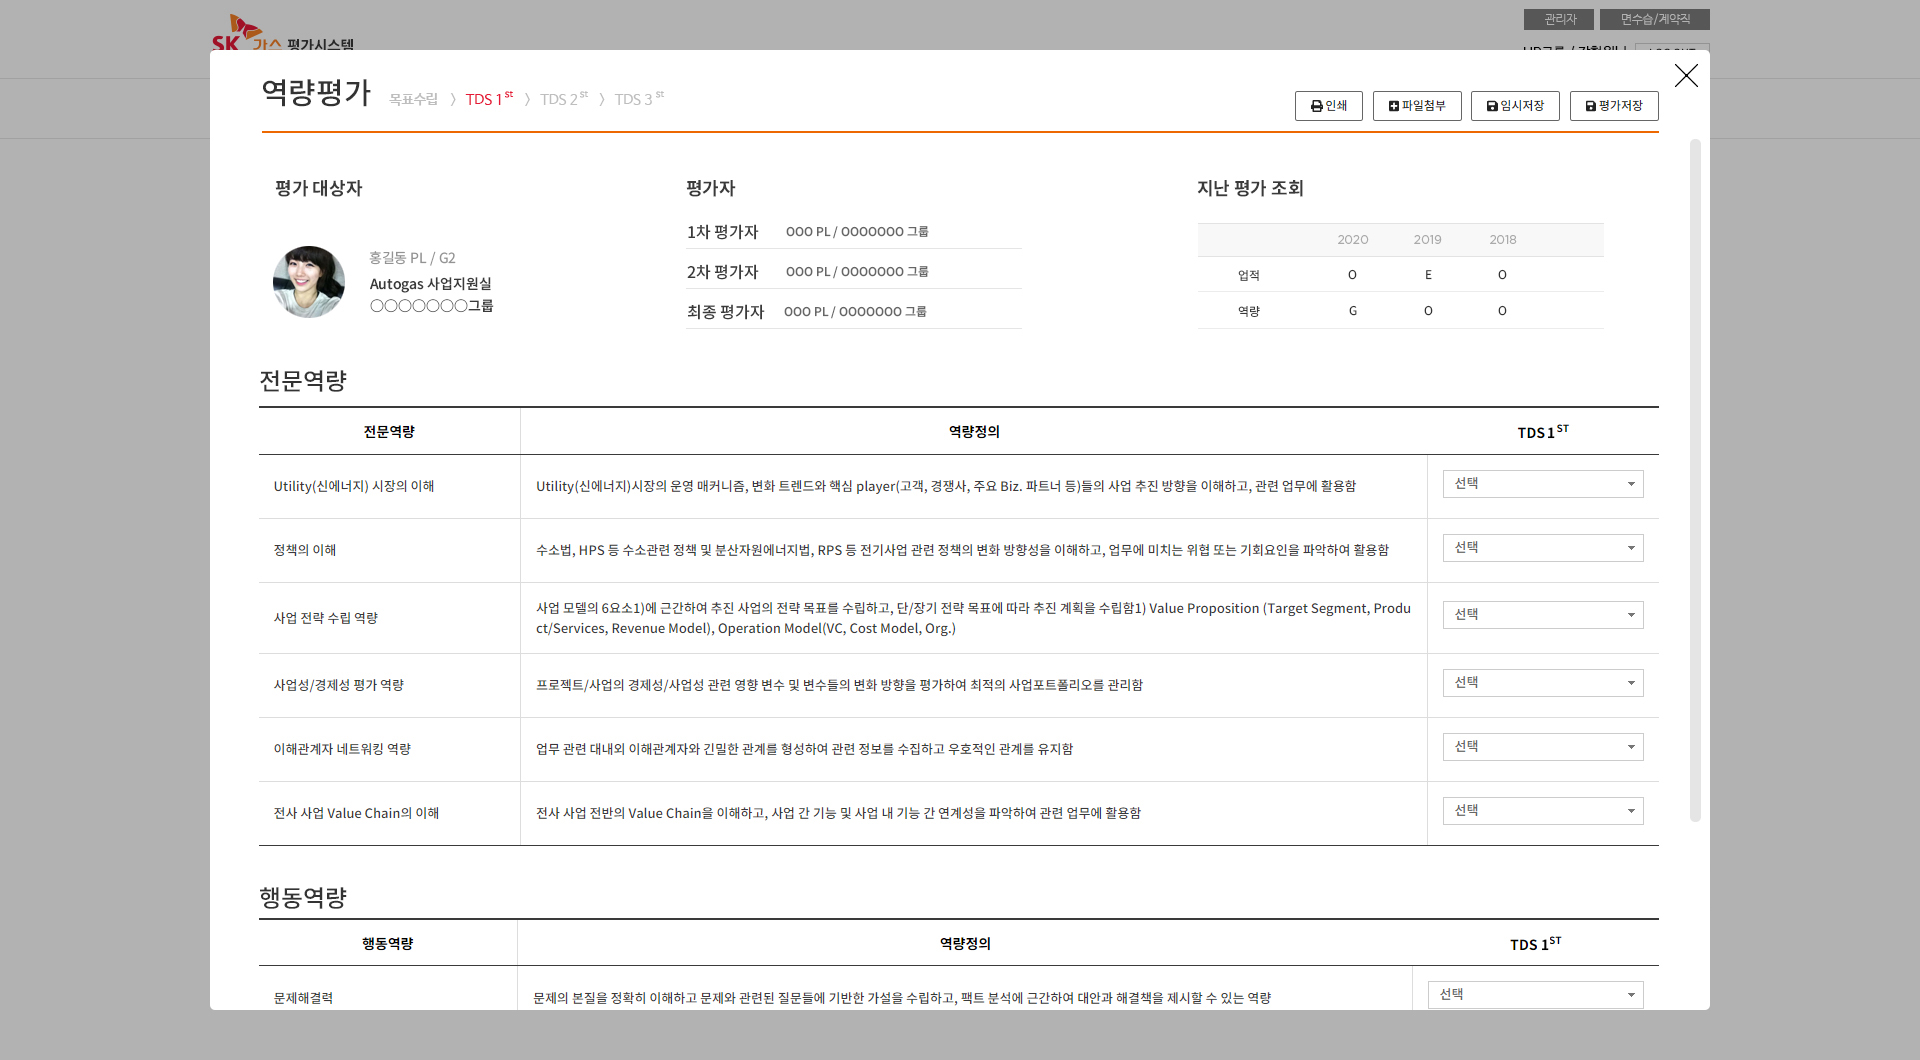Click the evaluatee profile photo
The image size is (1920, 1060).
point(309,282)
